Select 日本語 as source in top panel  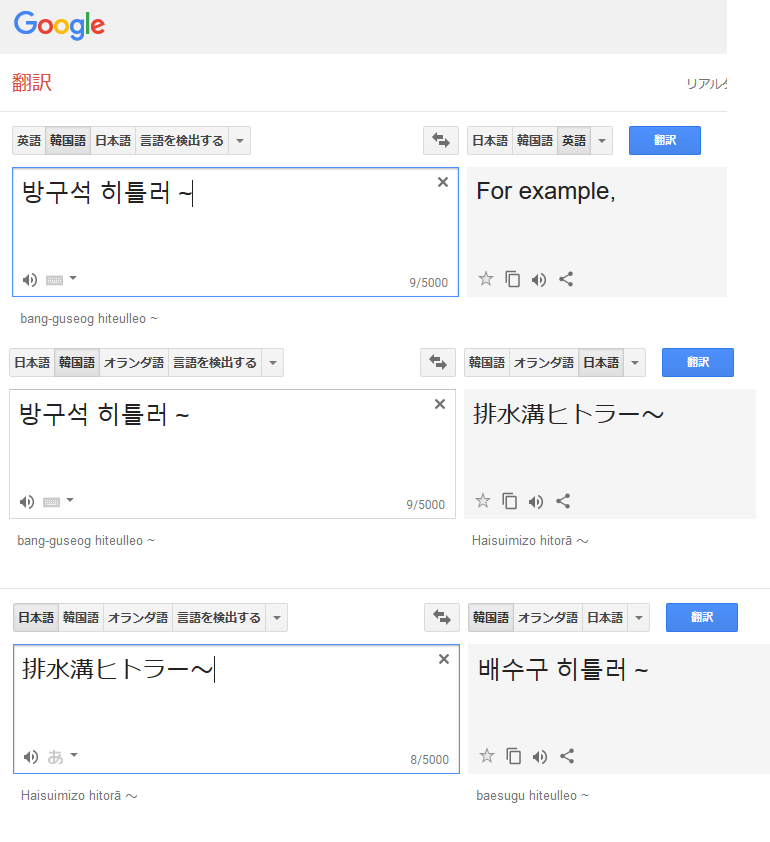(x=113, y=141)
